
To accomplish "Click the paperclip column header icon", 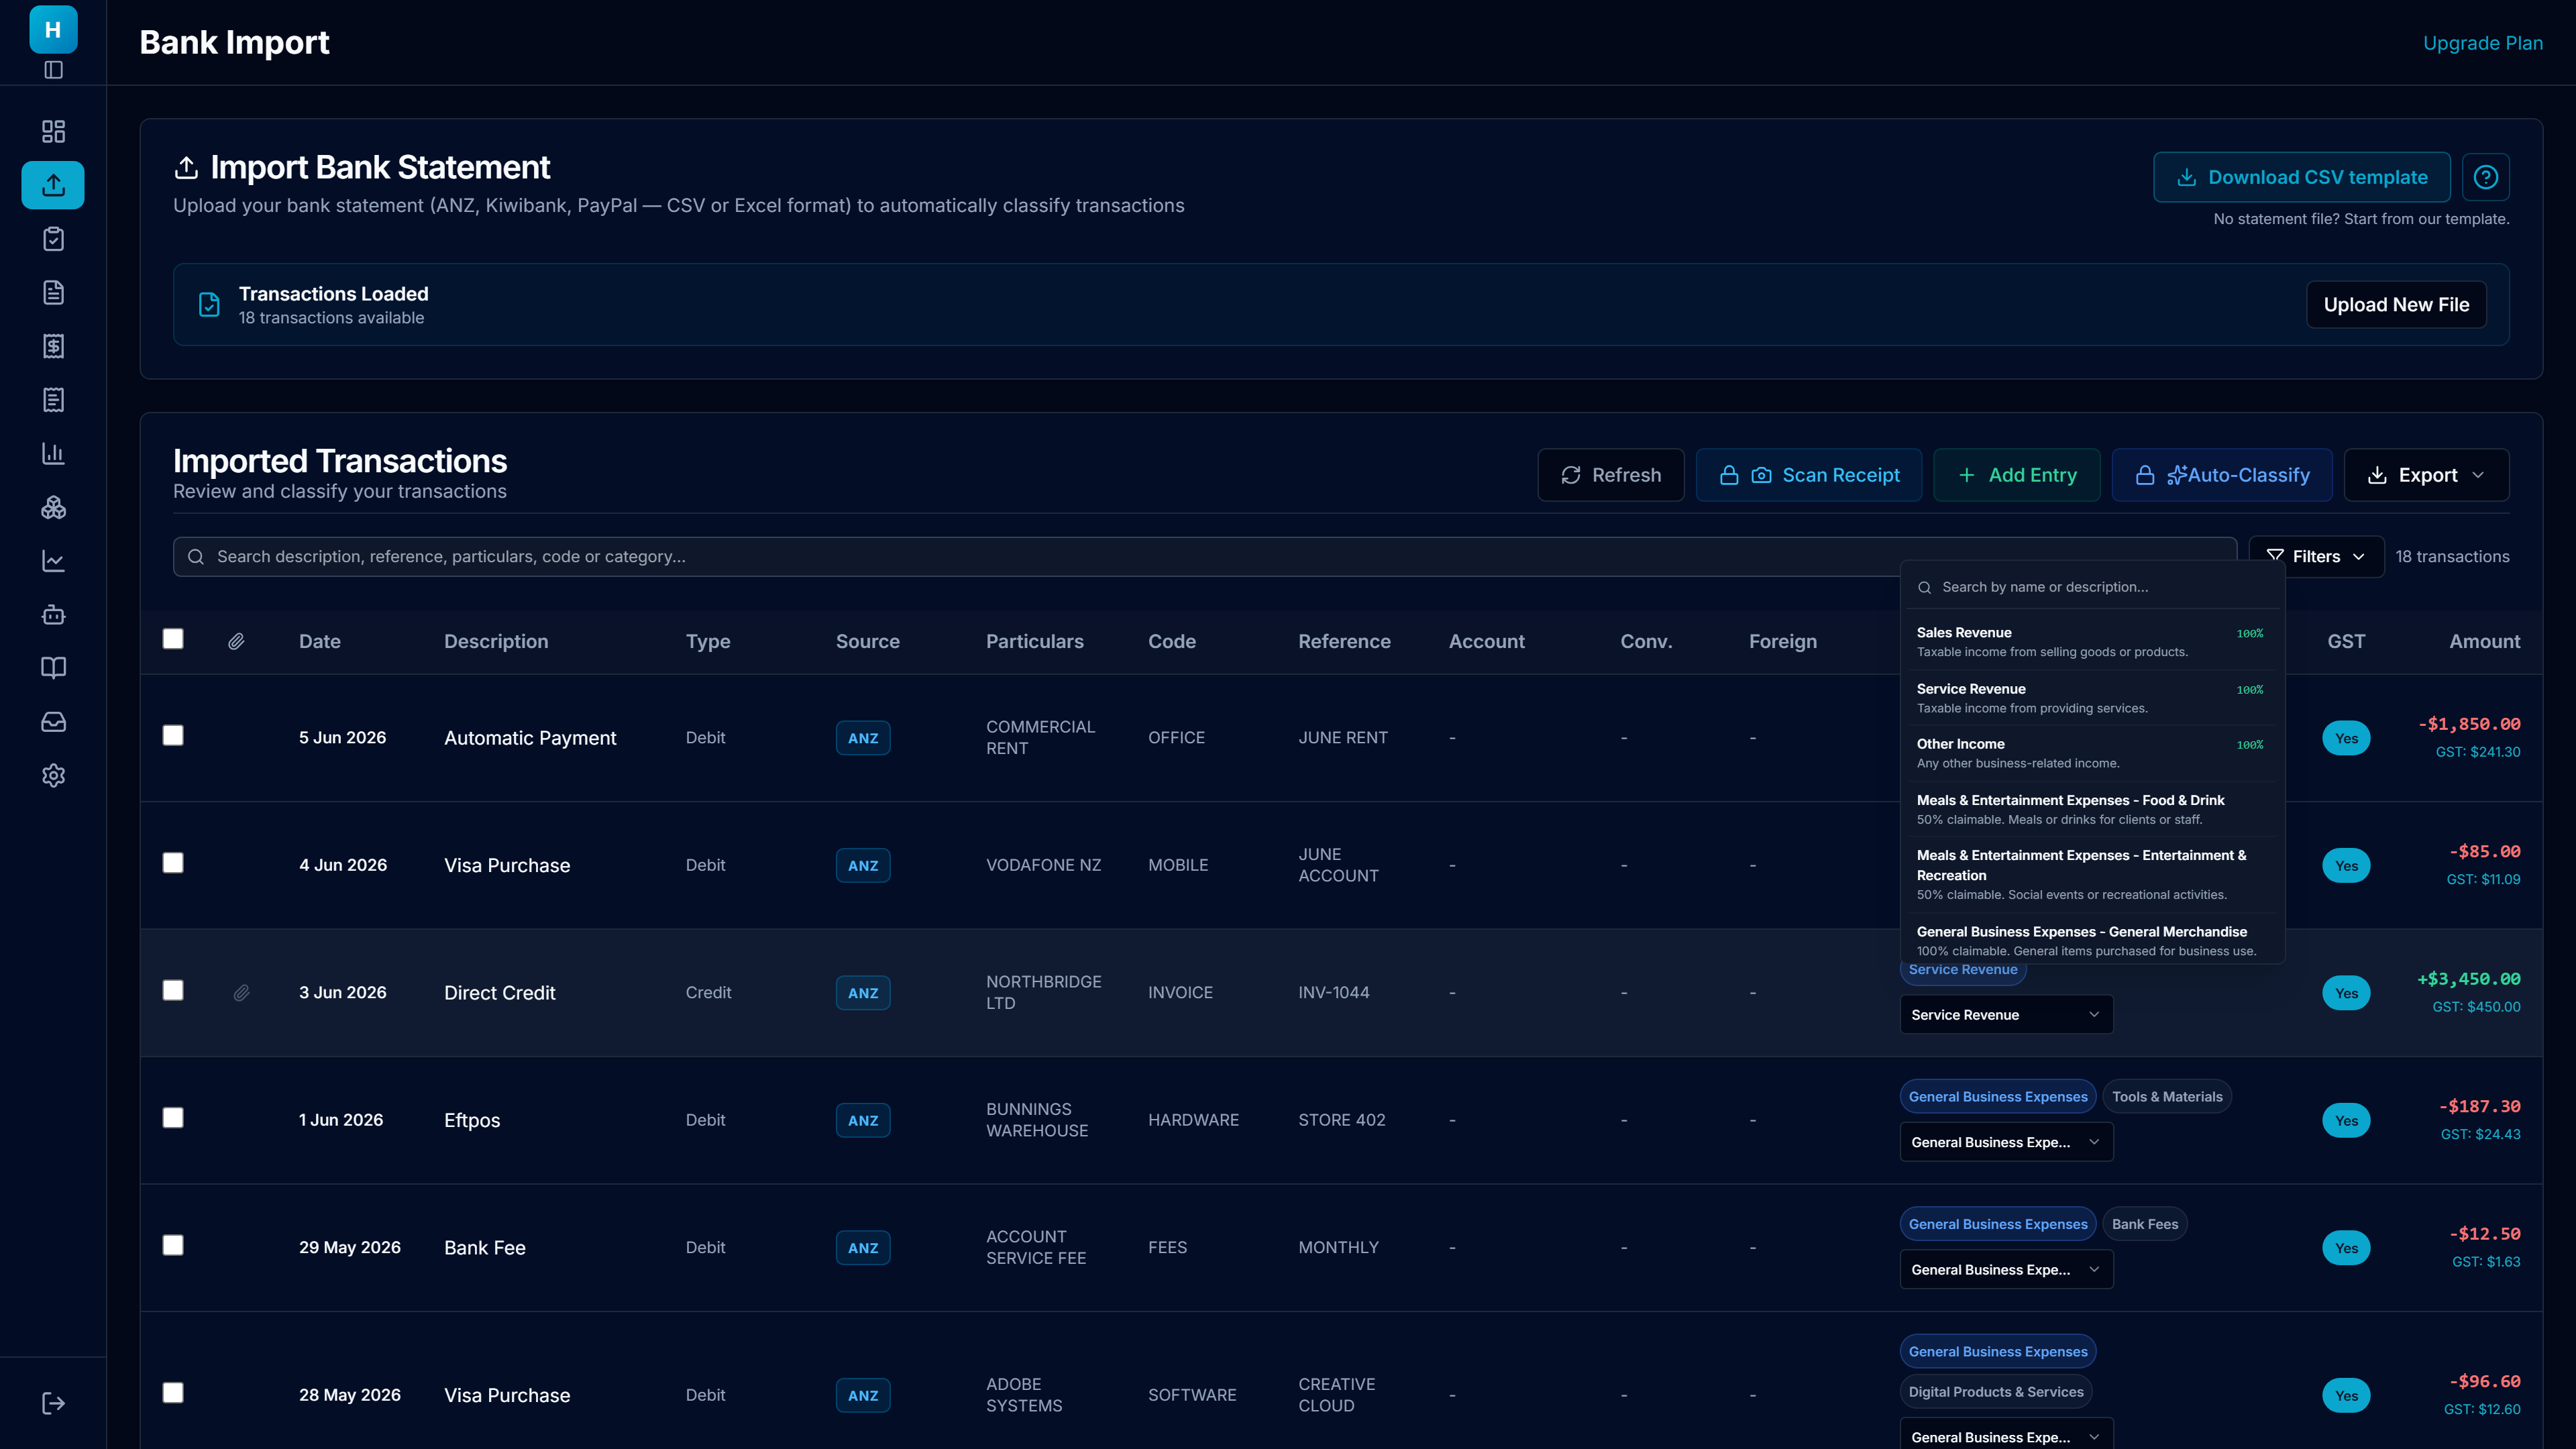I will 236,641.
